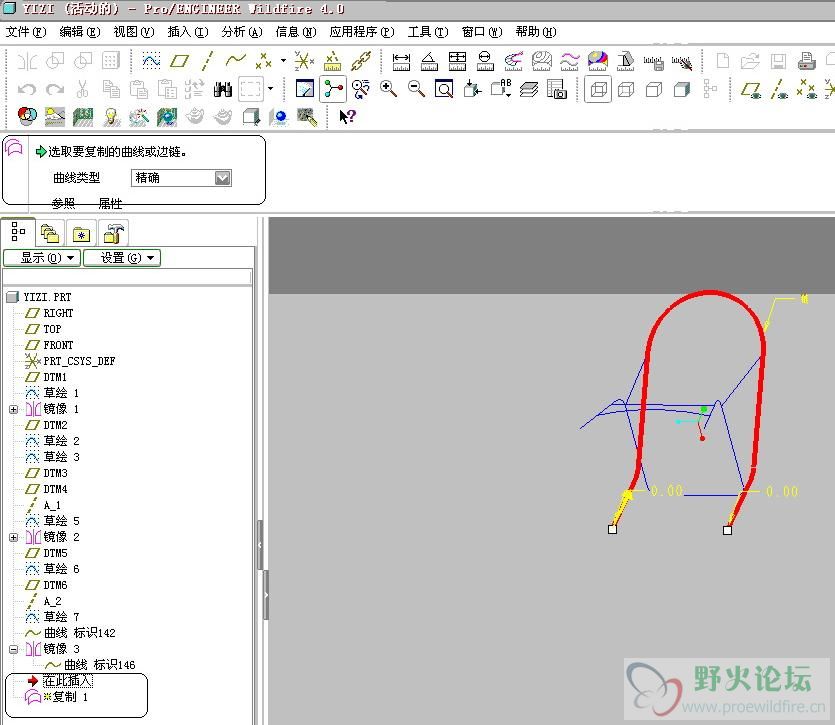This screenshot has height=725, width=835.
Task: Click the Print icon
Action: 806,61
